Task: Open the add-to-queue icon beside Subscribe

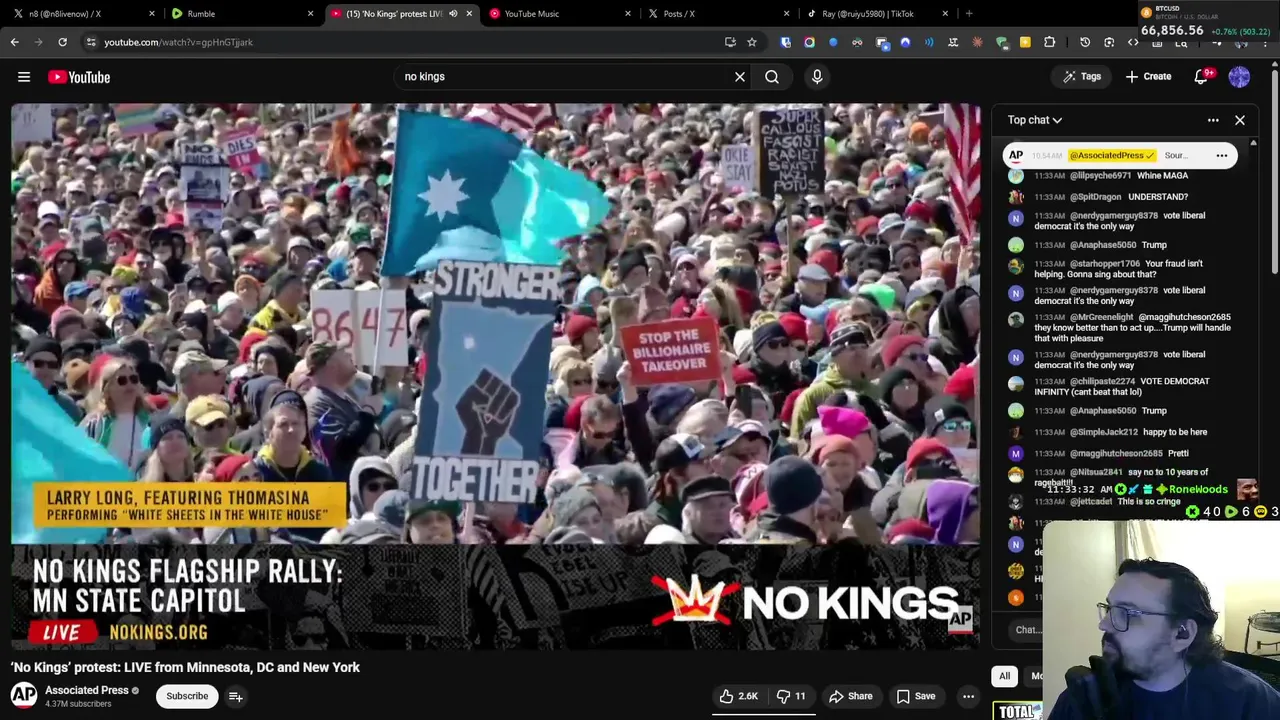Action: coord(235,697)
